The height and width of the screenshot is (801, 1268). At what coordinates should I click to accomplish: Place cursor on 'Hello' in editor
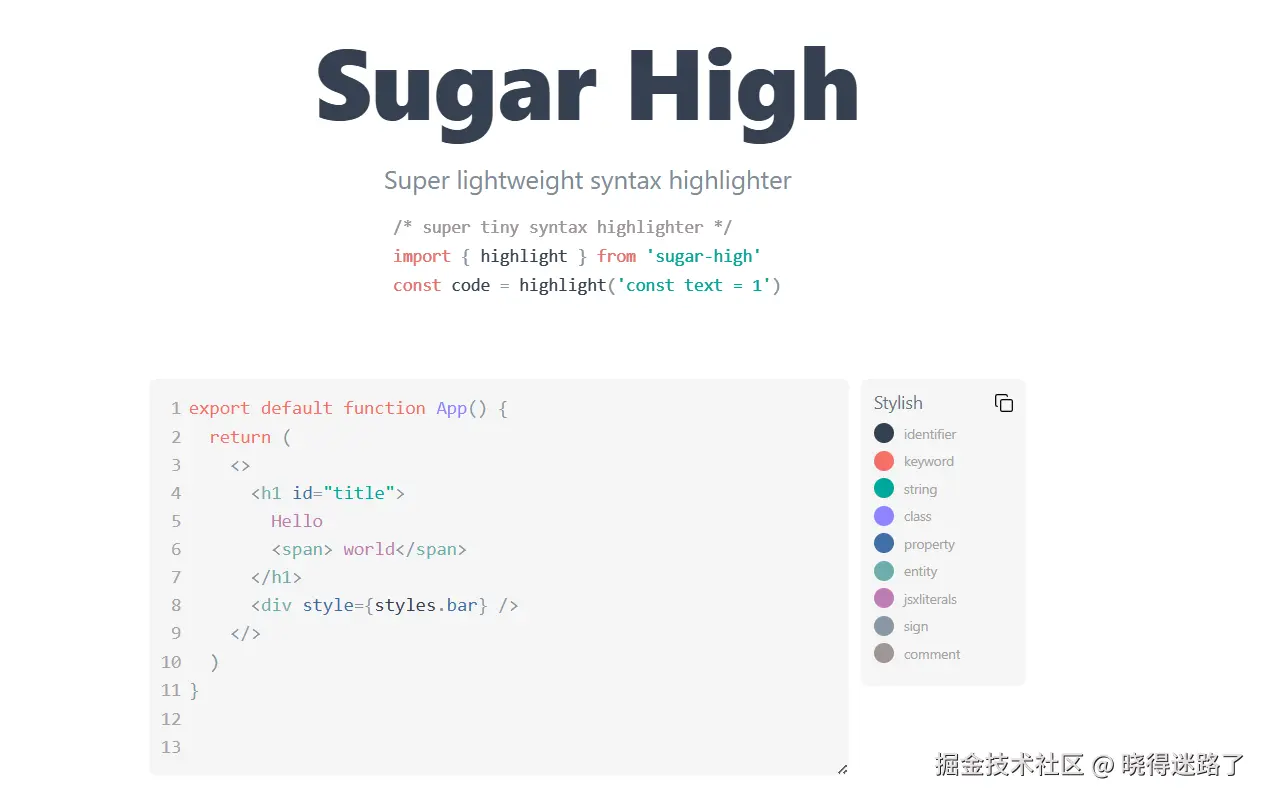click(x=297, y=521)
